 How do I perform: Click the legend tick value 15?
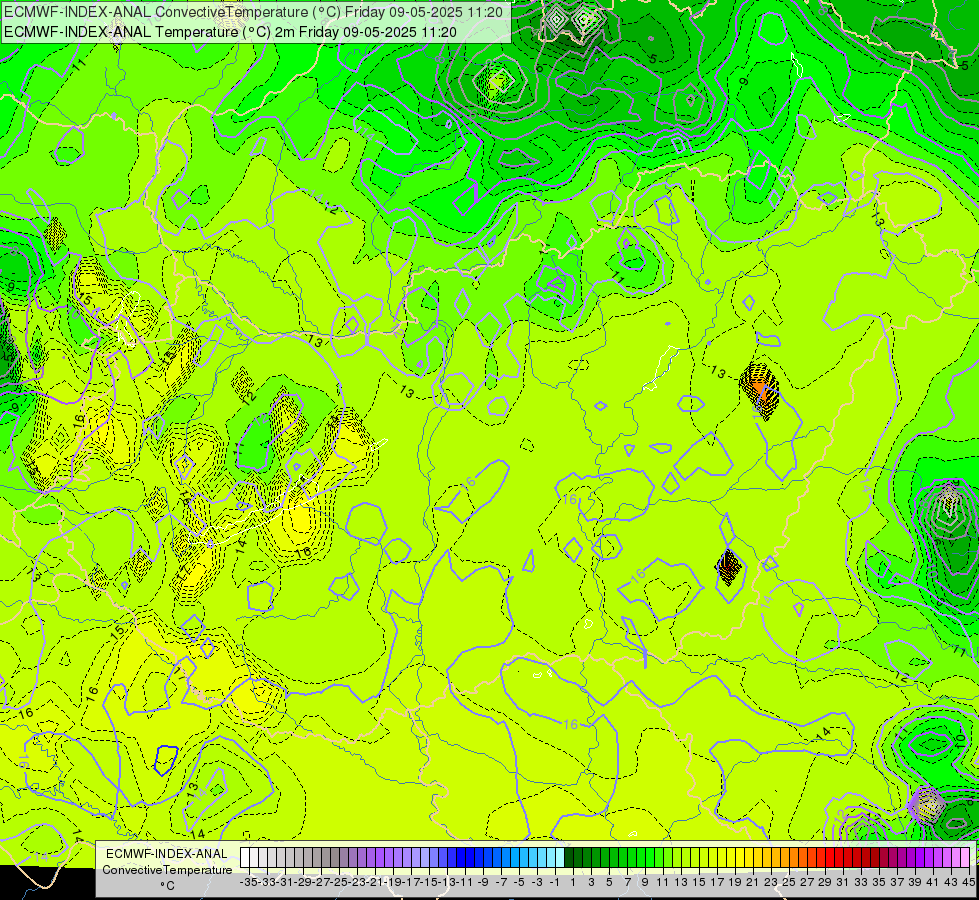(x=699, y=883)
